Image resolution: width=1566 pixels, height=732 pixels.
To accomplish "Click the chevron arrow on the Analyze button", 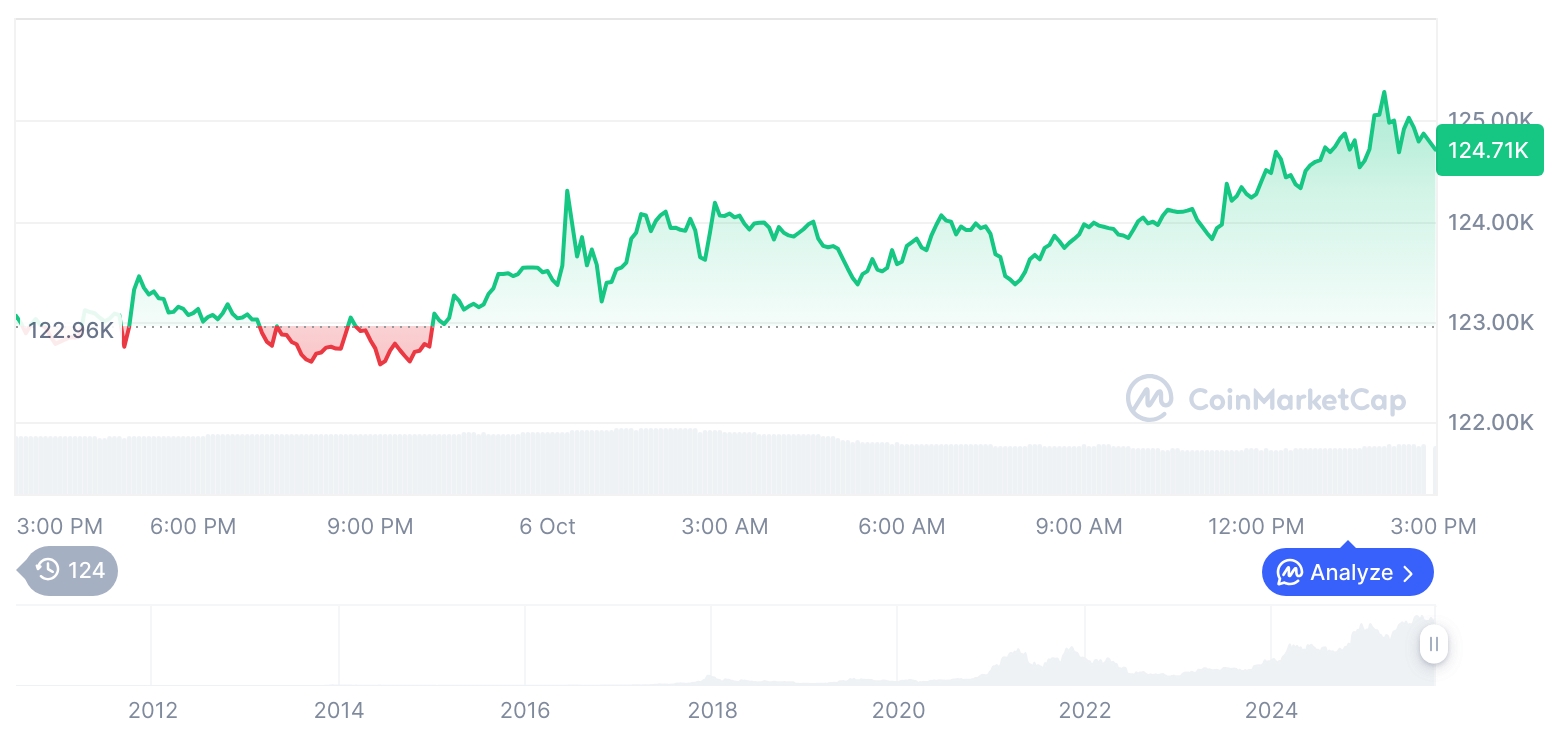I will (x=1408, y=573).
